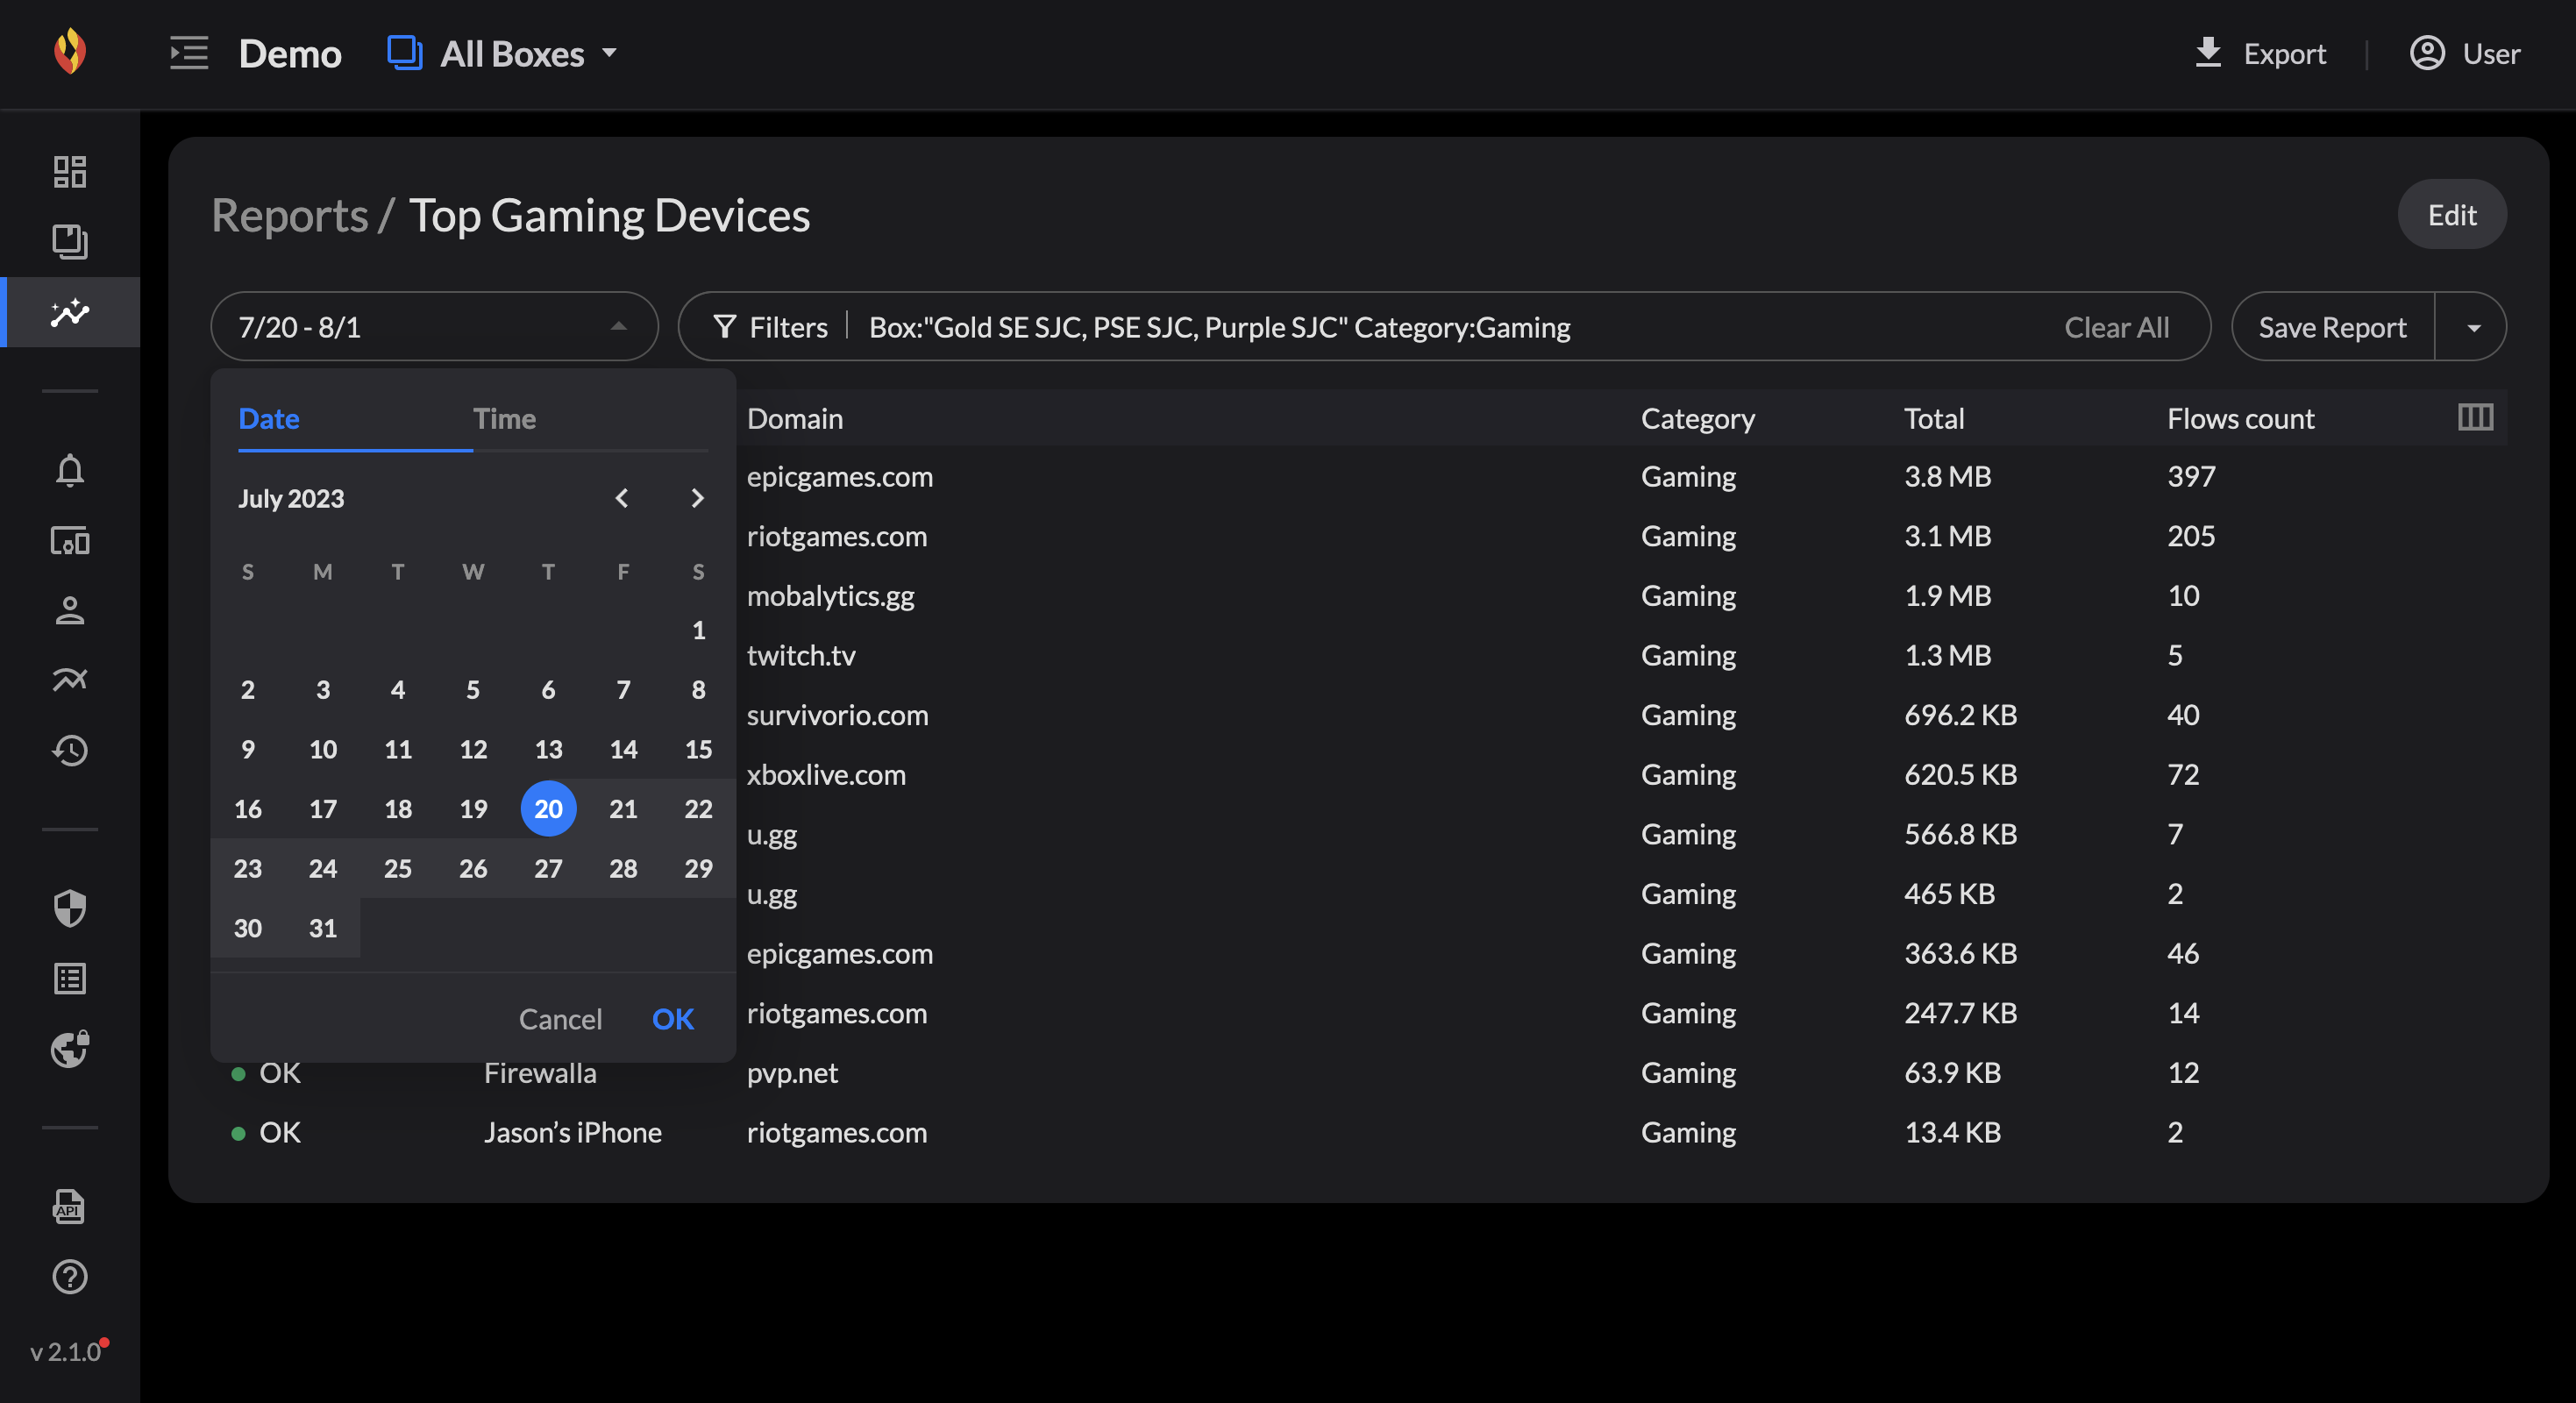Switch to the Time tab
The height and width of the screenshot is (1403, 2576).
(504, 418)
